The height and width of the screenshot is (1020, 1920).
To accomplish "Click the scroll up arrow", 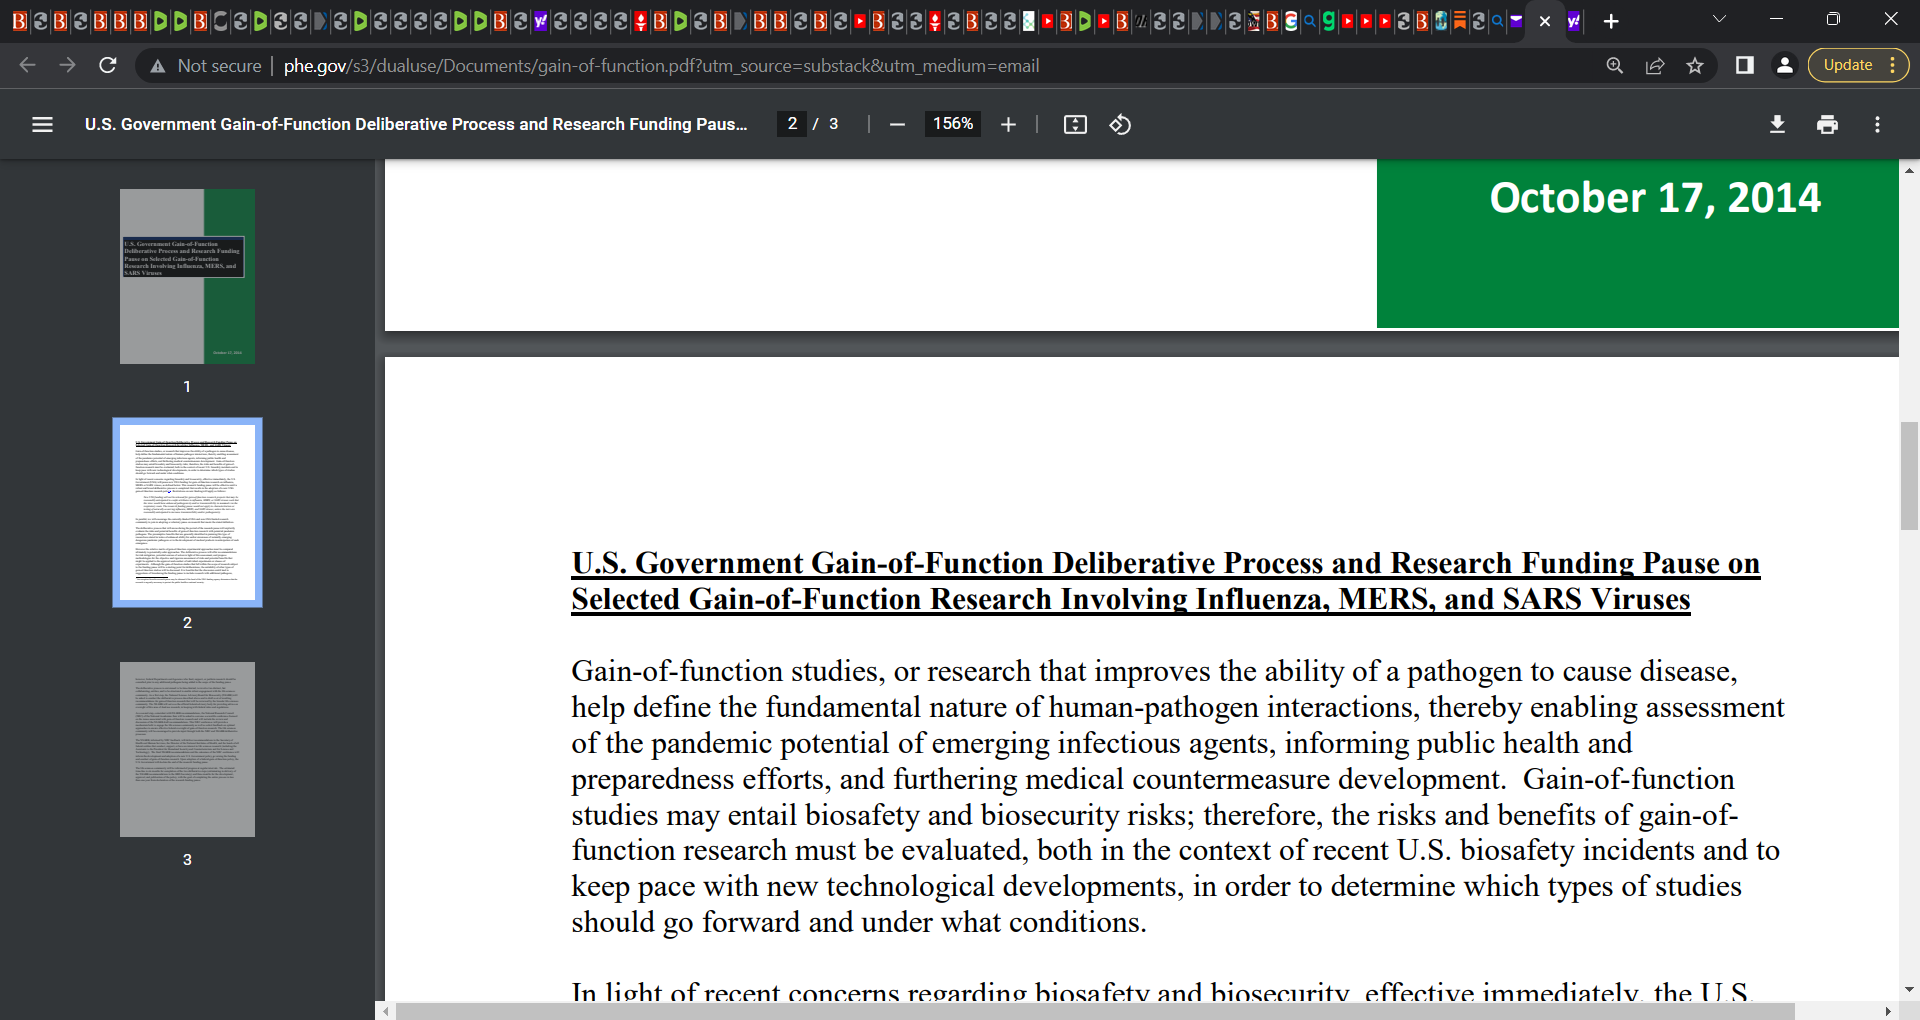I will 1909,170.
